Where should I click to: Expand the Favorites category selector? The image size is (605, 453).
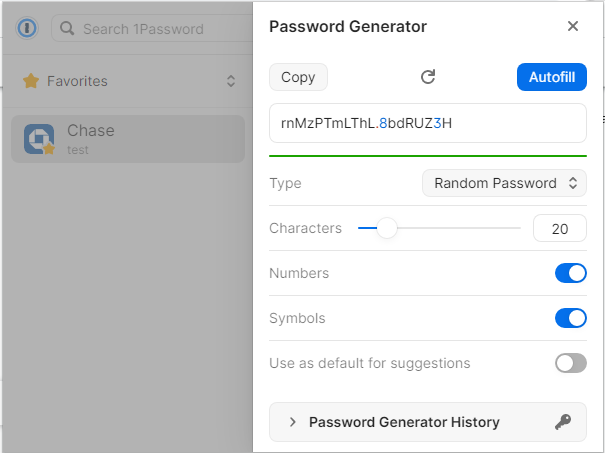[x=231, y=81]
